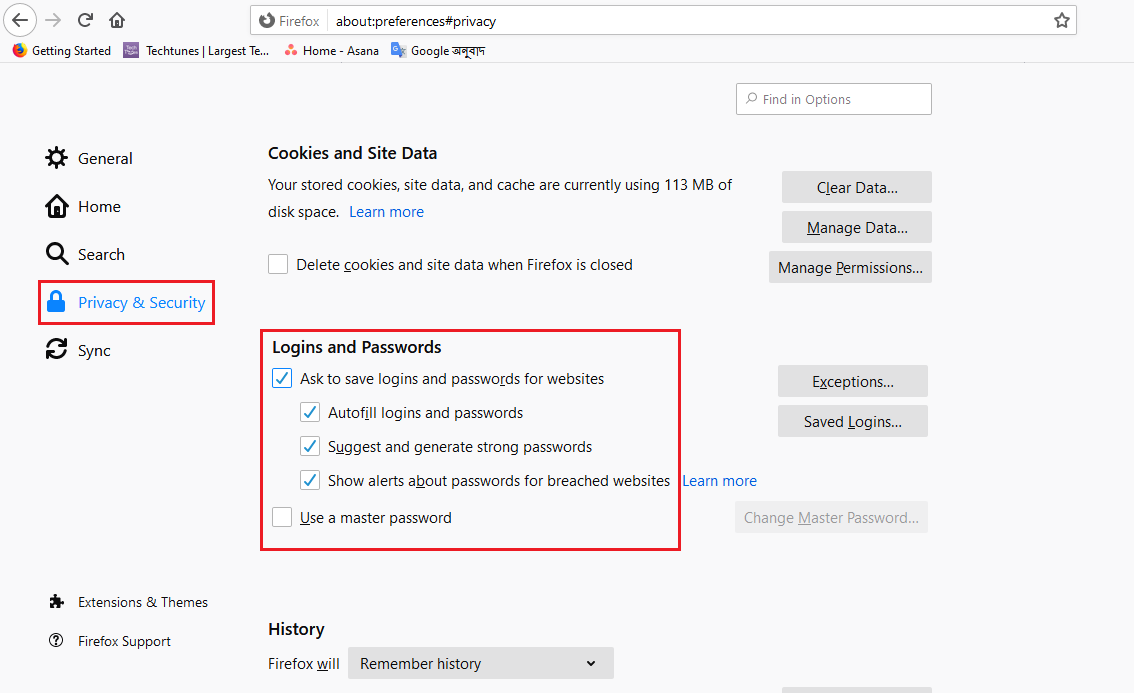Open Sync settings arrows icon
The width and height of the screenshot is (1134, 693).
(57, 350)
